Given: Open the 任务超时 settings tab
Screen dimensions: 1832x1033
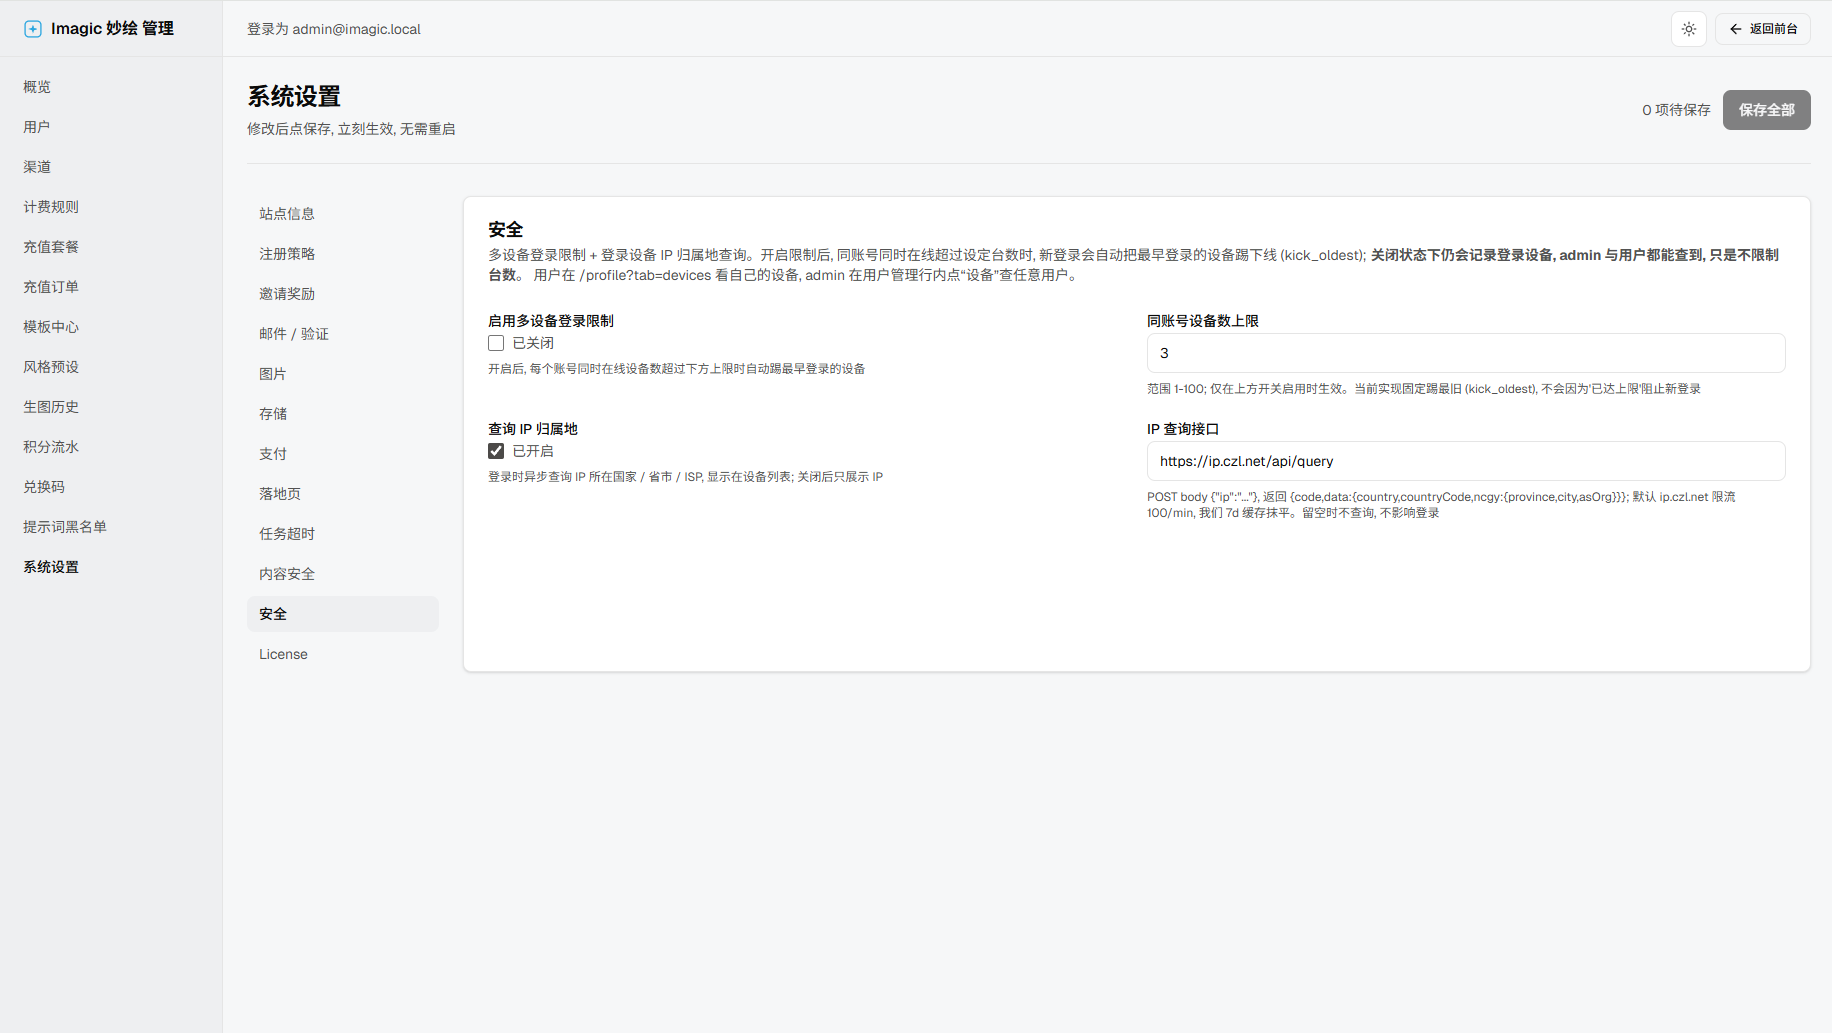Looking at the screenshot, I should point(343,534).
